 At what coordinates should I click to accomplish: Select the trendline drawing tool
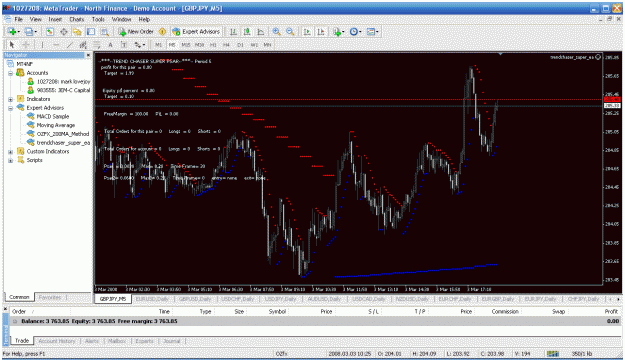[x=69, y=45]
